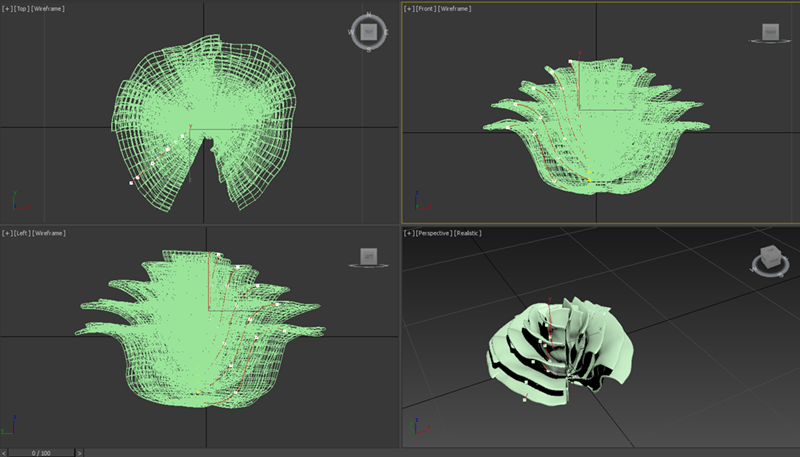Open Top viewport [Wireframe] shading menu
This screenshot has width=800, height=457.
49,8
